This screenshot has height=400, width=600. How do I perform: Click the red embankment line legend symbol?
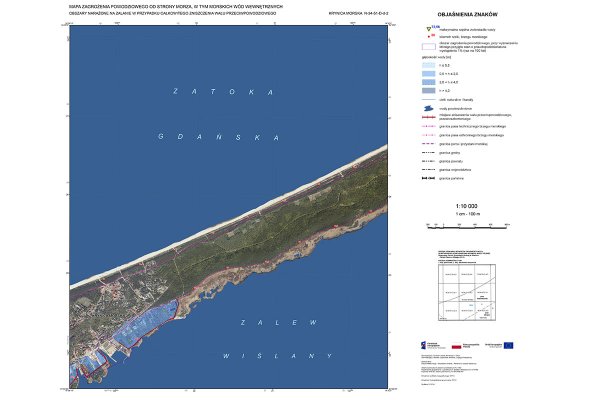[x=429, y=117]
